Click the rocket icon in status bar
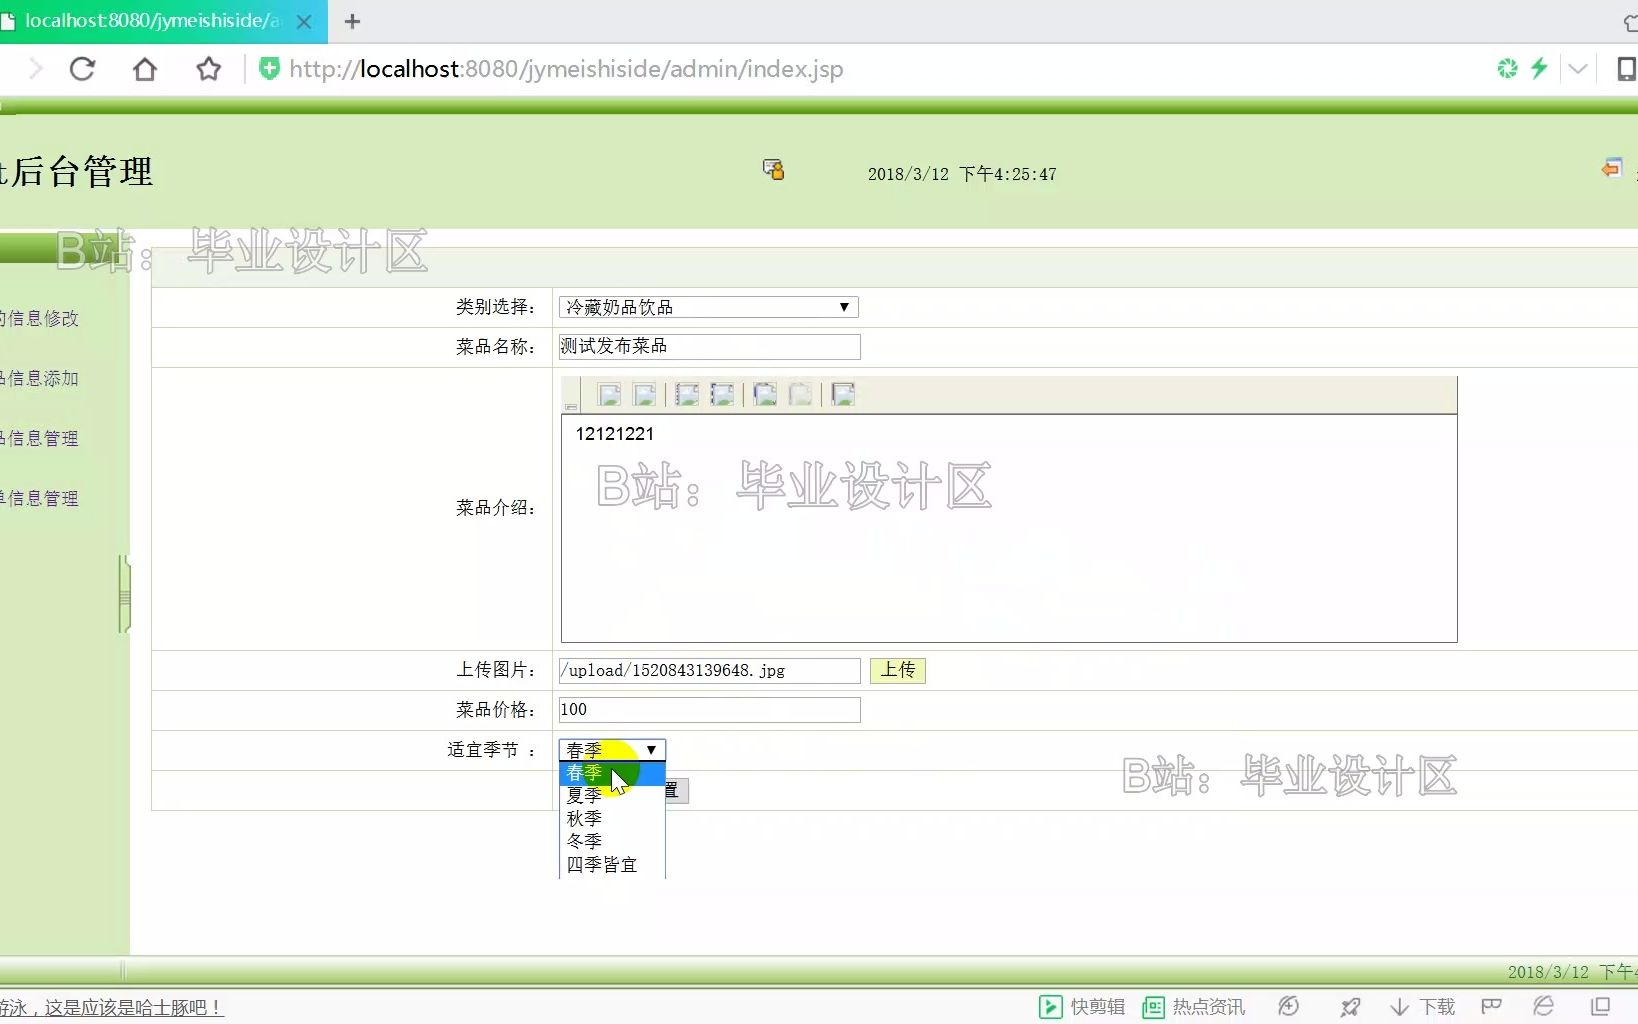Viewport: 1638px width, 1024px height. point(1350,1007)
